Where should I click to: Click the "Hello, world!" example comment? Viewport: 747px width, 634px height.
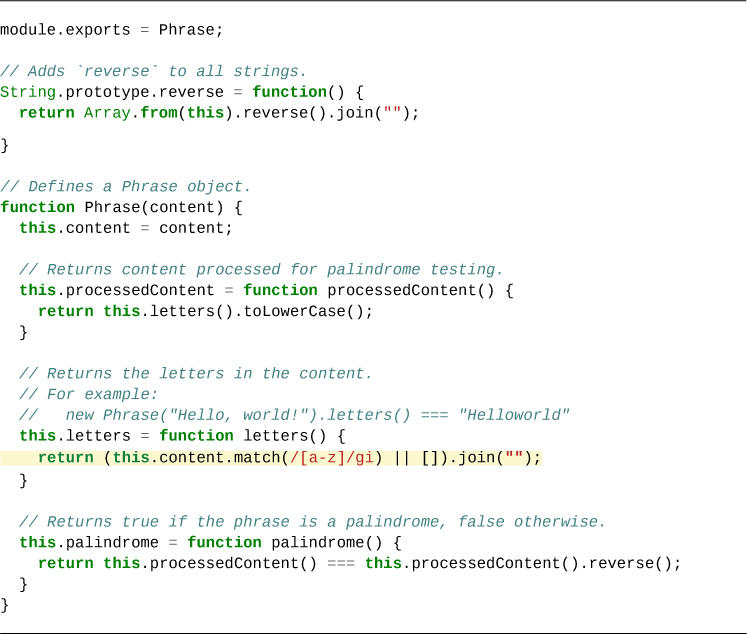tap(294, 415)
